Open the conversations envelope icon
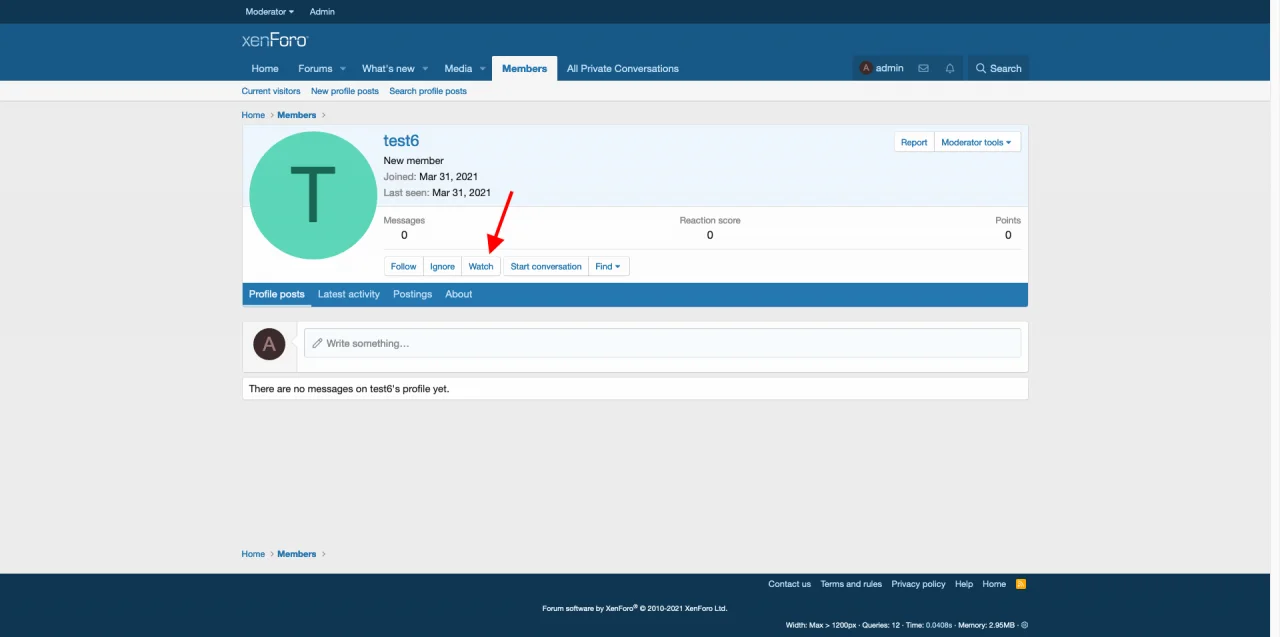This screenshot has width=1280, height=637. pyautogui.click(x=923, y=68)
